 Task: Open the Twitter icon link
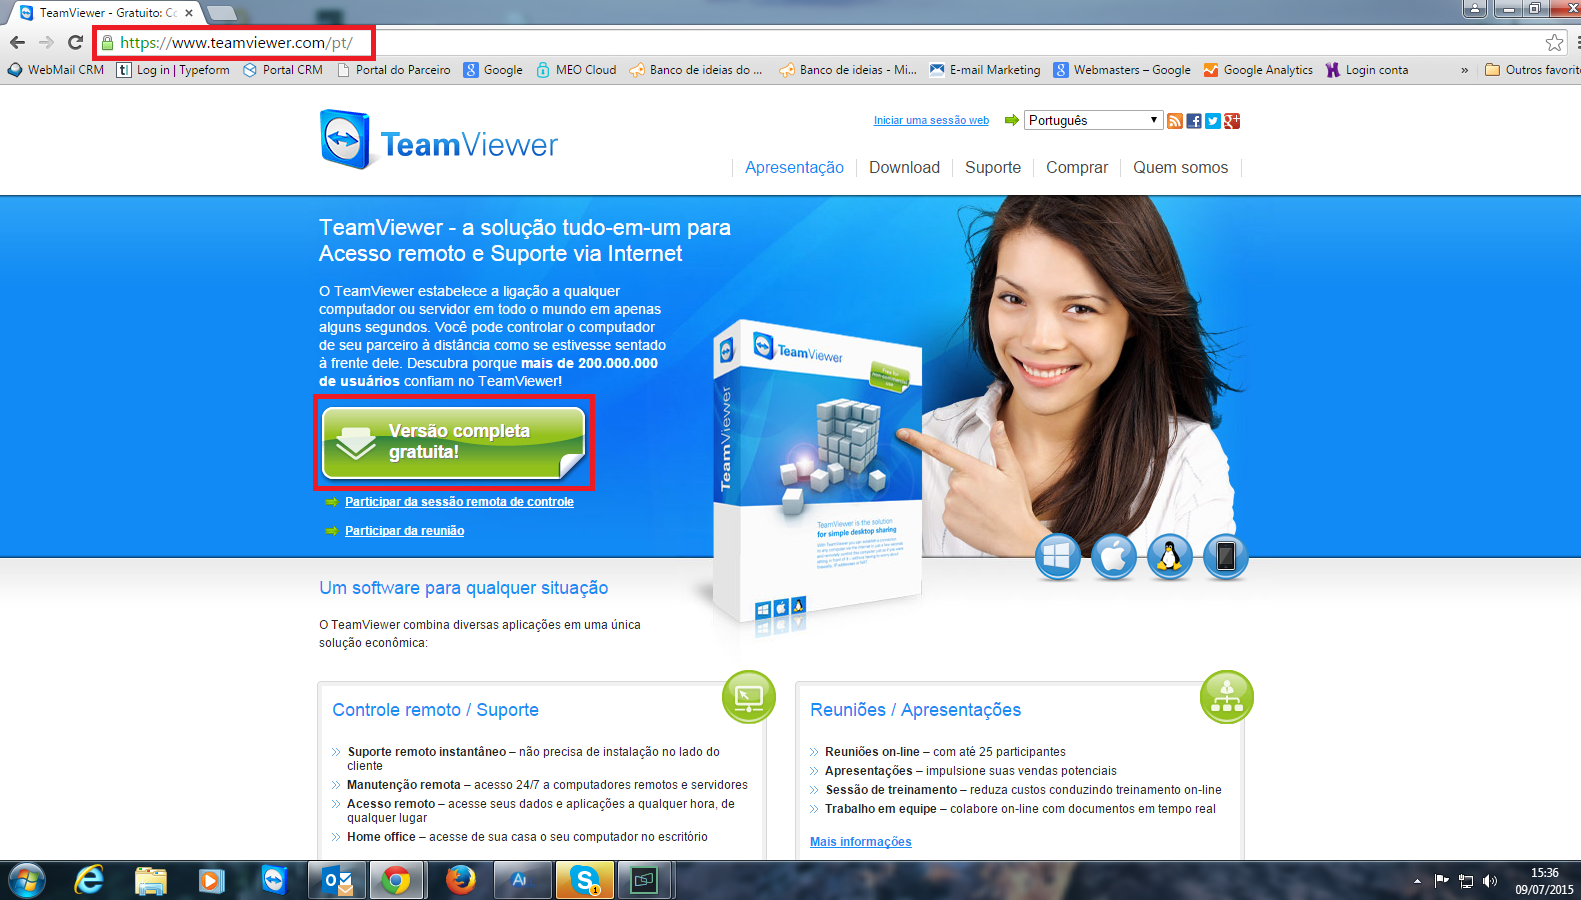(1213, 121)
